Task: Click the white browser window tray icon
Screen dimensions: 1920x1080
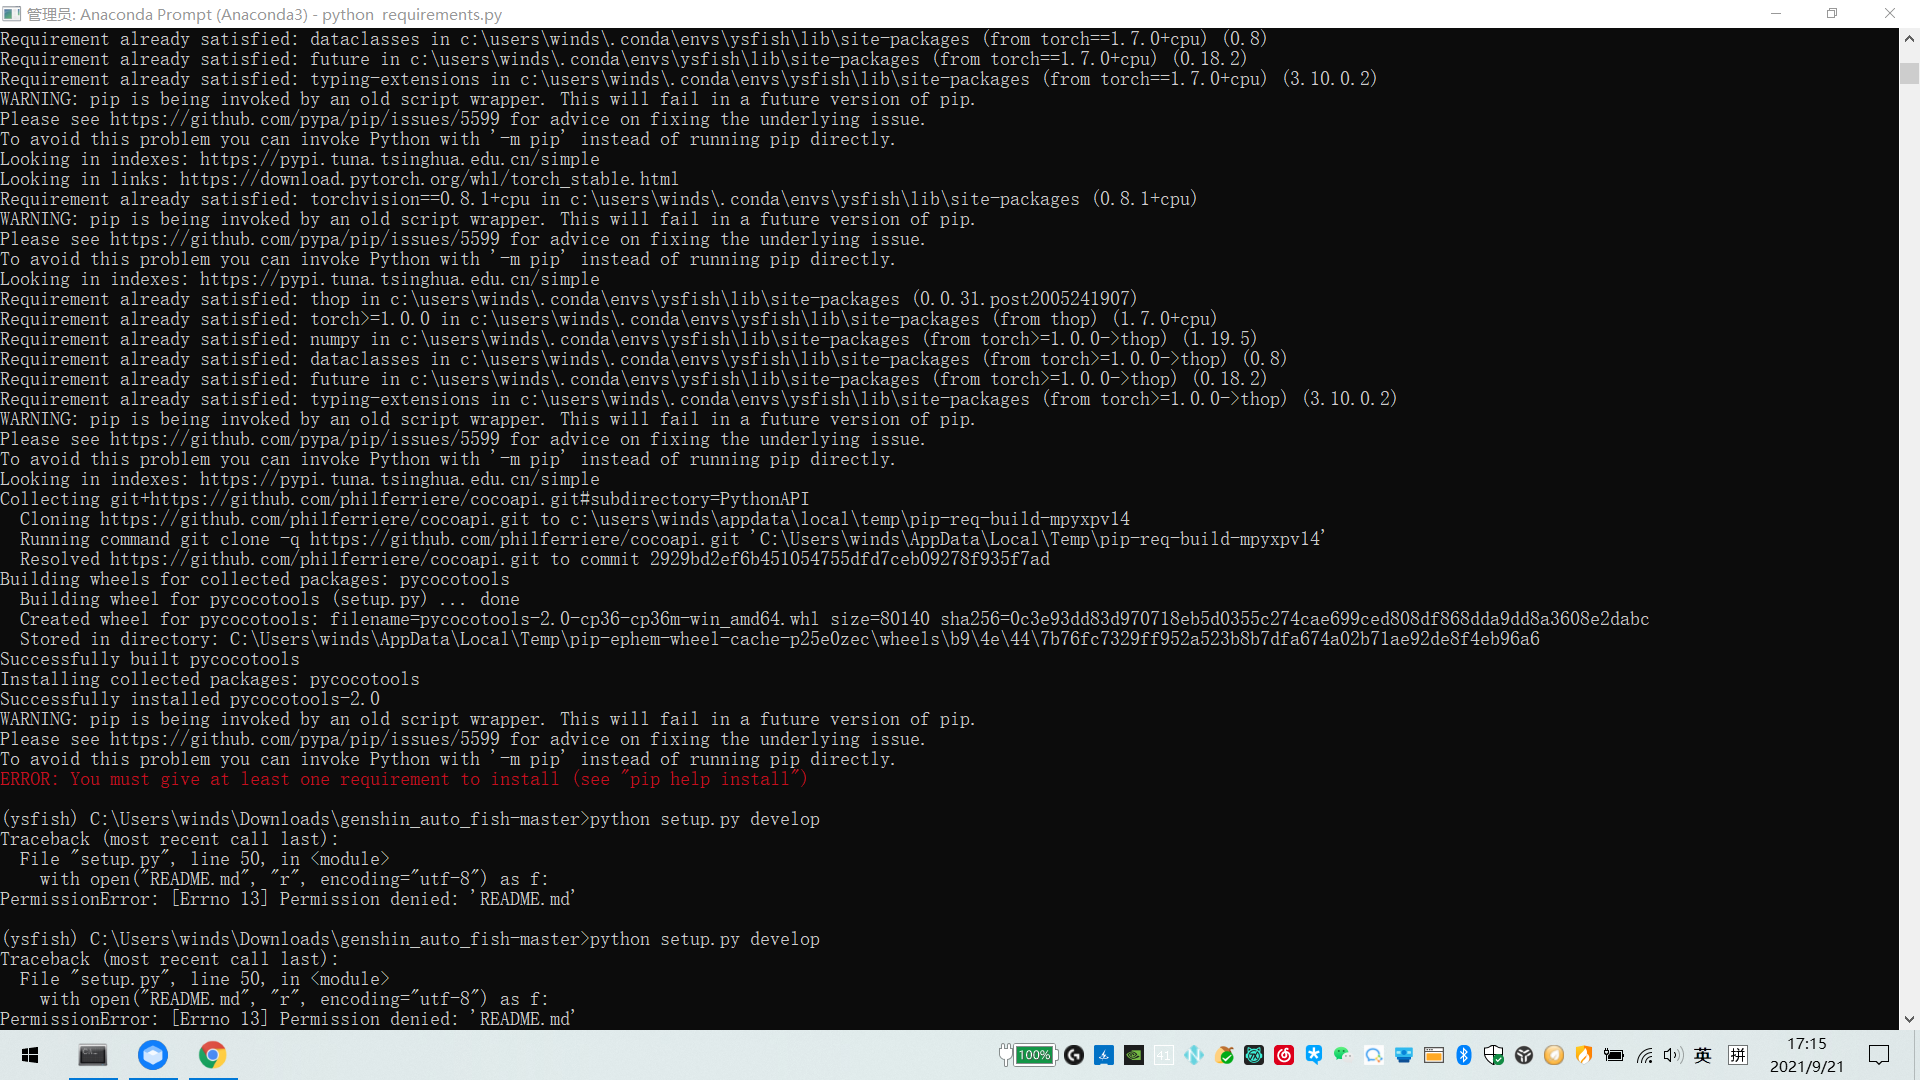Action: pos(1434,1055)
